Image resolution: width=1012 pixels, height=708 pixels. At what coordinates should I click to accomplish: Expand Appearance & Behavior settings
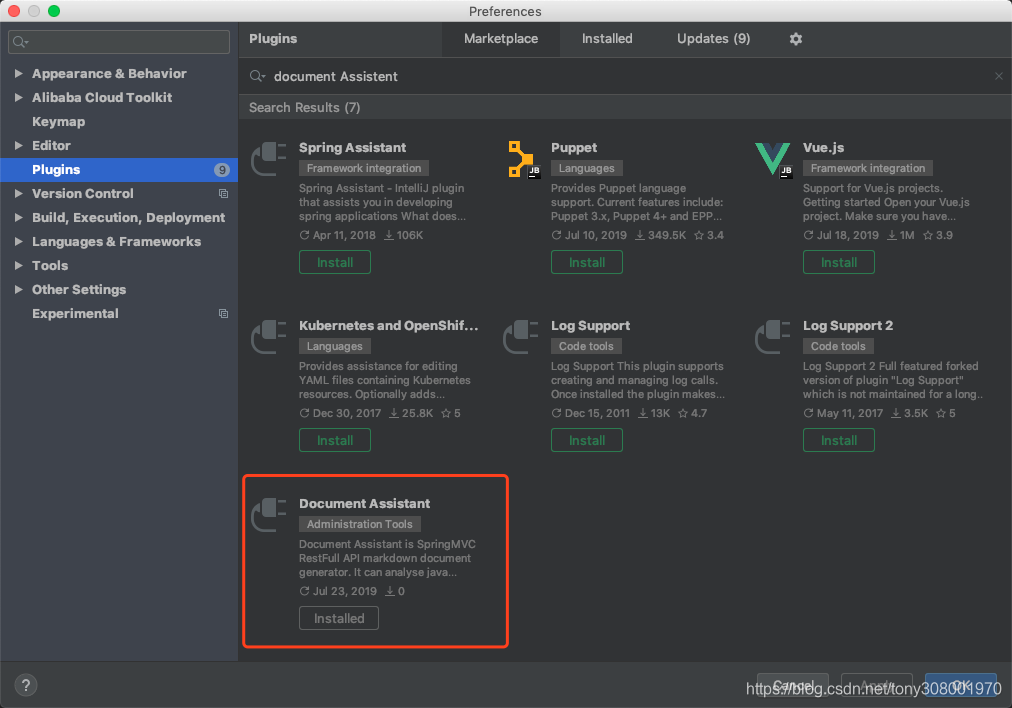pyautogui.click(x=19, y=74)
